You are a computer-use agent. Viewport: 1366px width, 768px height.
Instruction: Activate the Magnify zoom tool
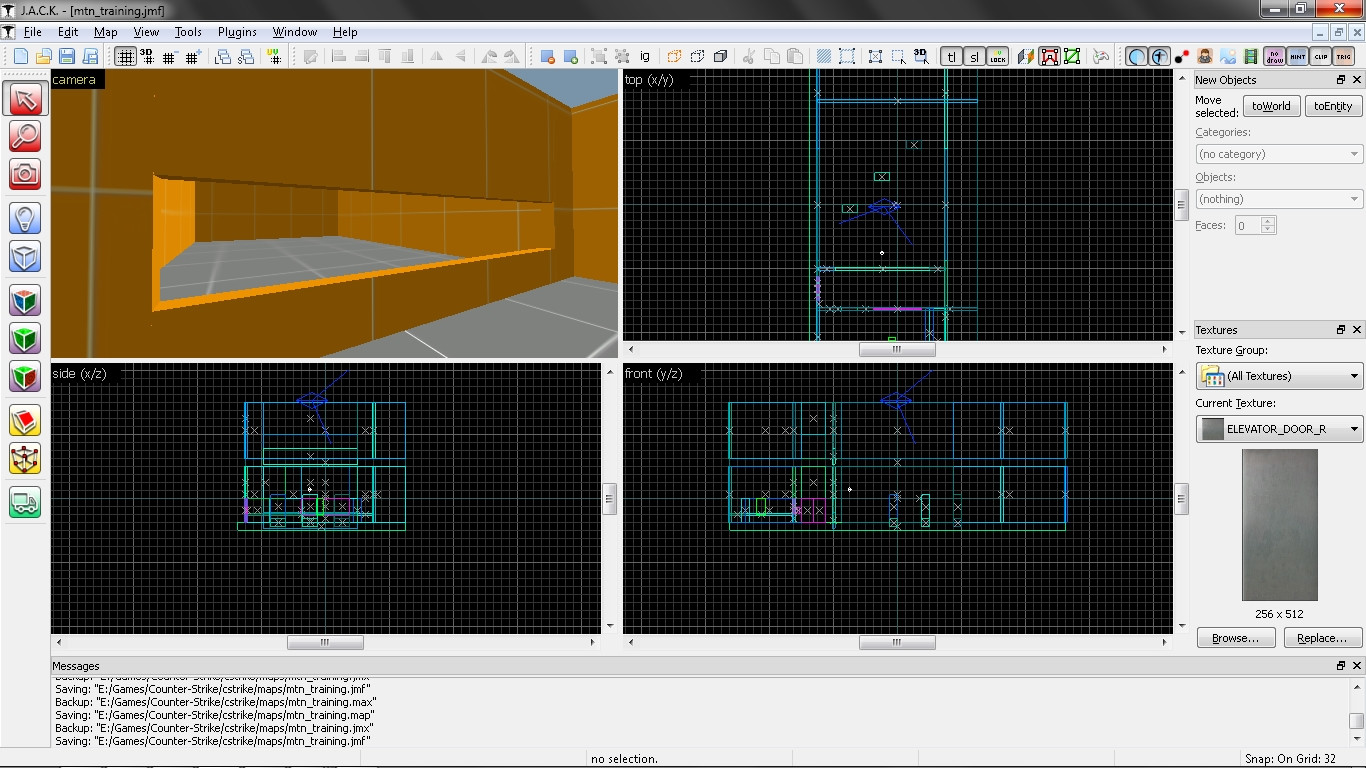(x=25, y=135)
